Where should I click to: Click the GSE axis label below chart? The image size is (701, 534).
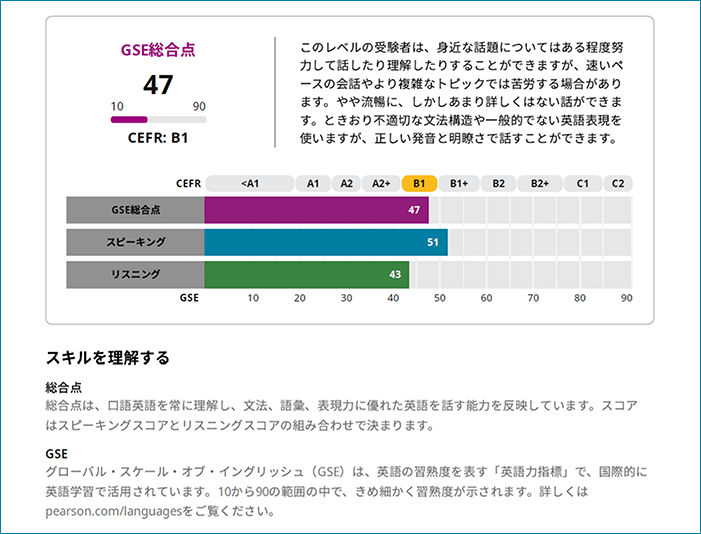[189, 297]
